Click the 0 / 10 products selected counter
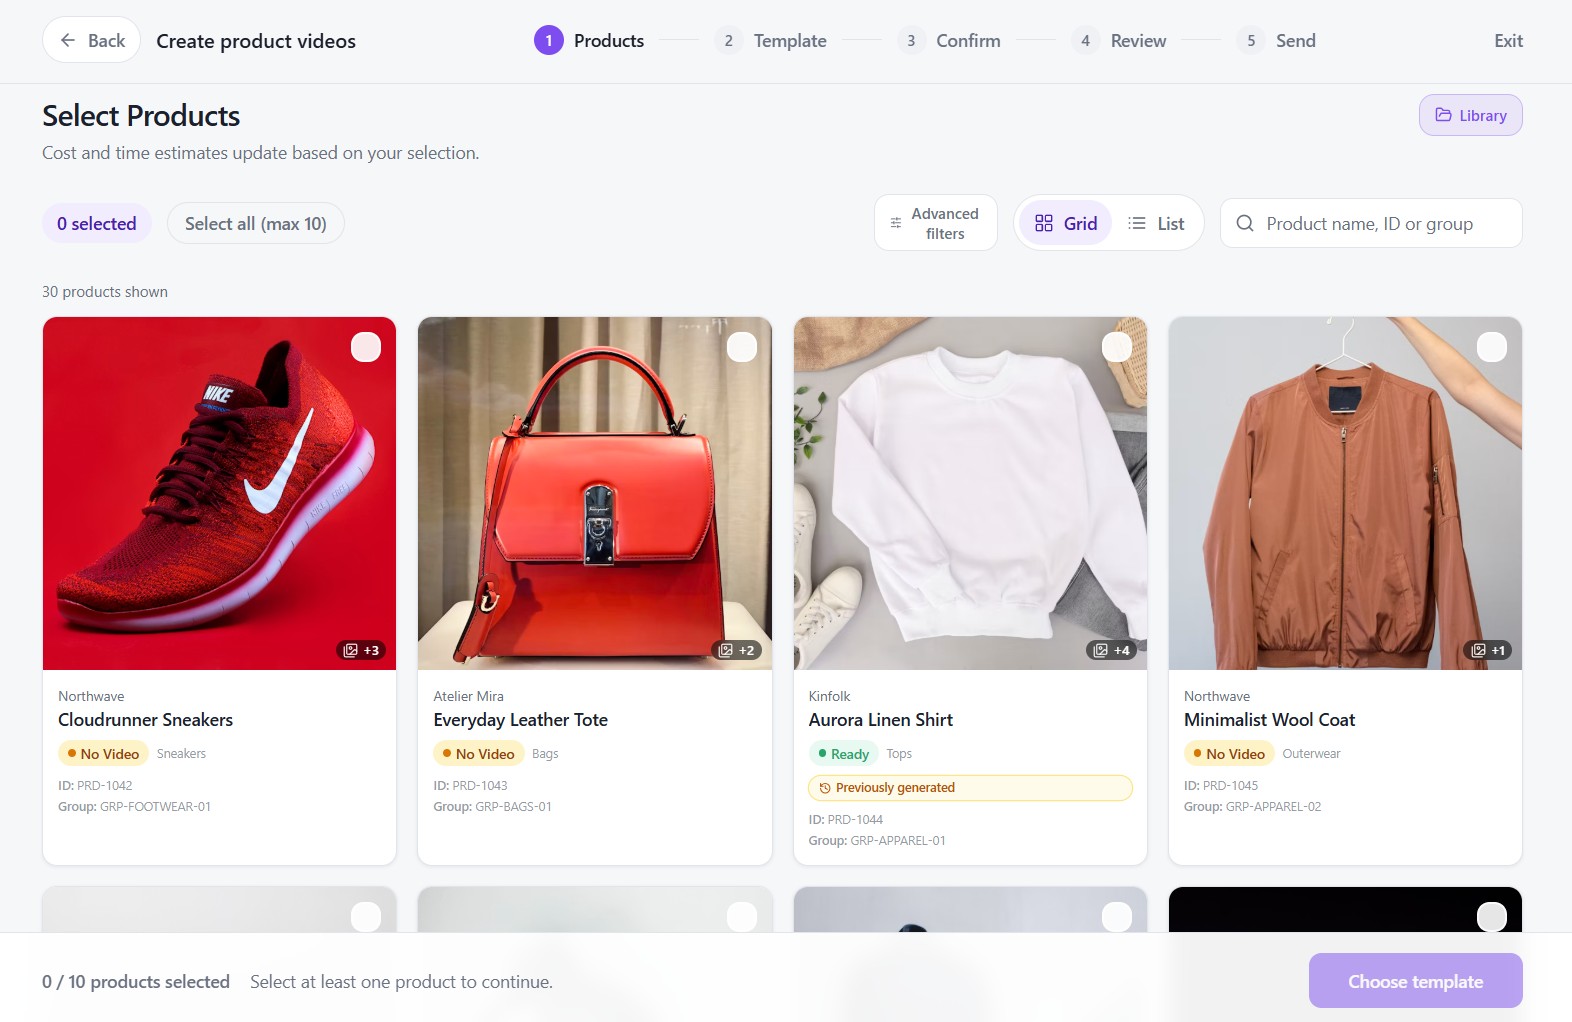This screenshot has height=1022, width=1572. (x=136, y=982)
